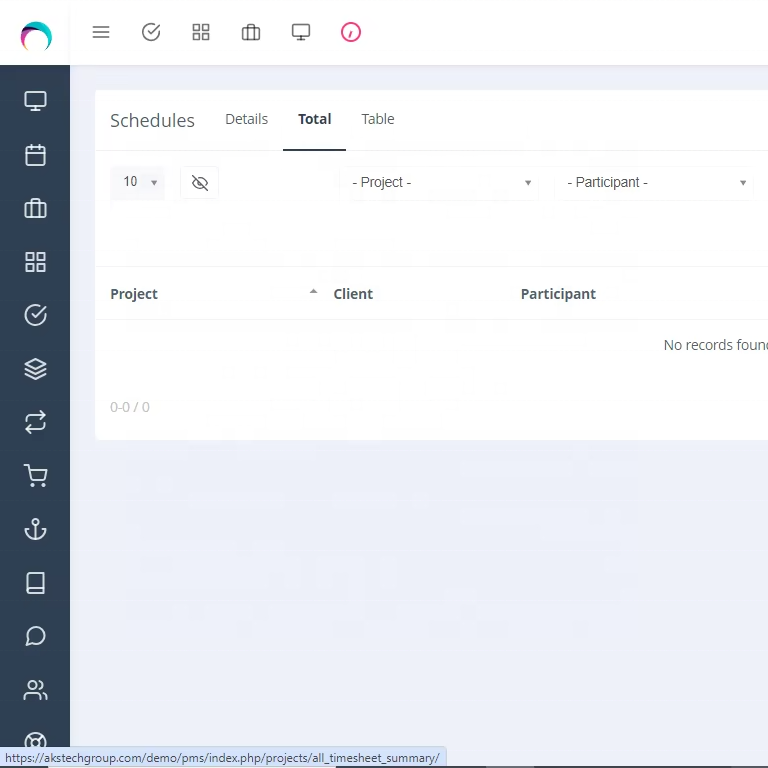
Task: Click the users icon in sidebar
Action: (35, 690)
